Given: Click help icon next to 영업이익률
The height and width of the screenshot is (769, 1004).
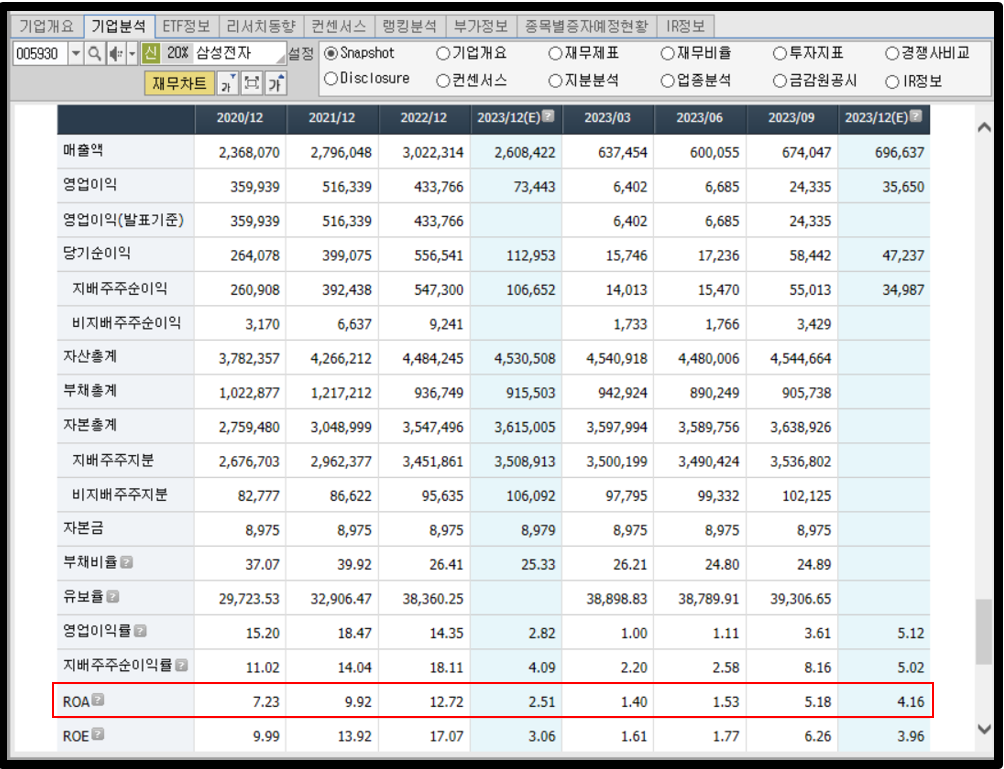Looking at the screenshot, I should coord(140,631).
